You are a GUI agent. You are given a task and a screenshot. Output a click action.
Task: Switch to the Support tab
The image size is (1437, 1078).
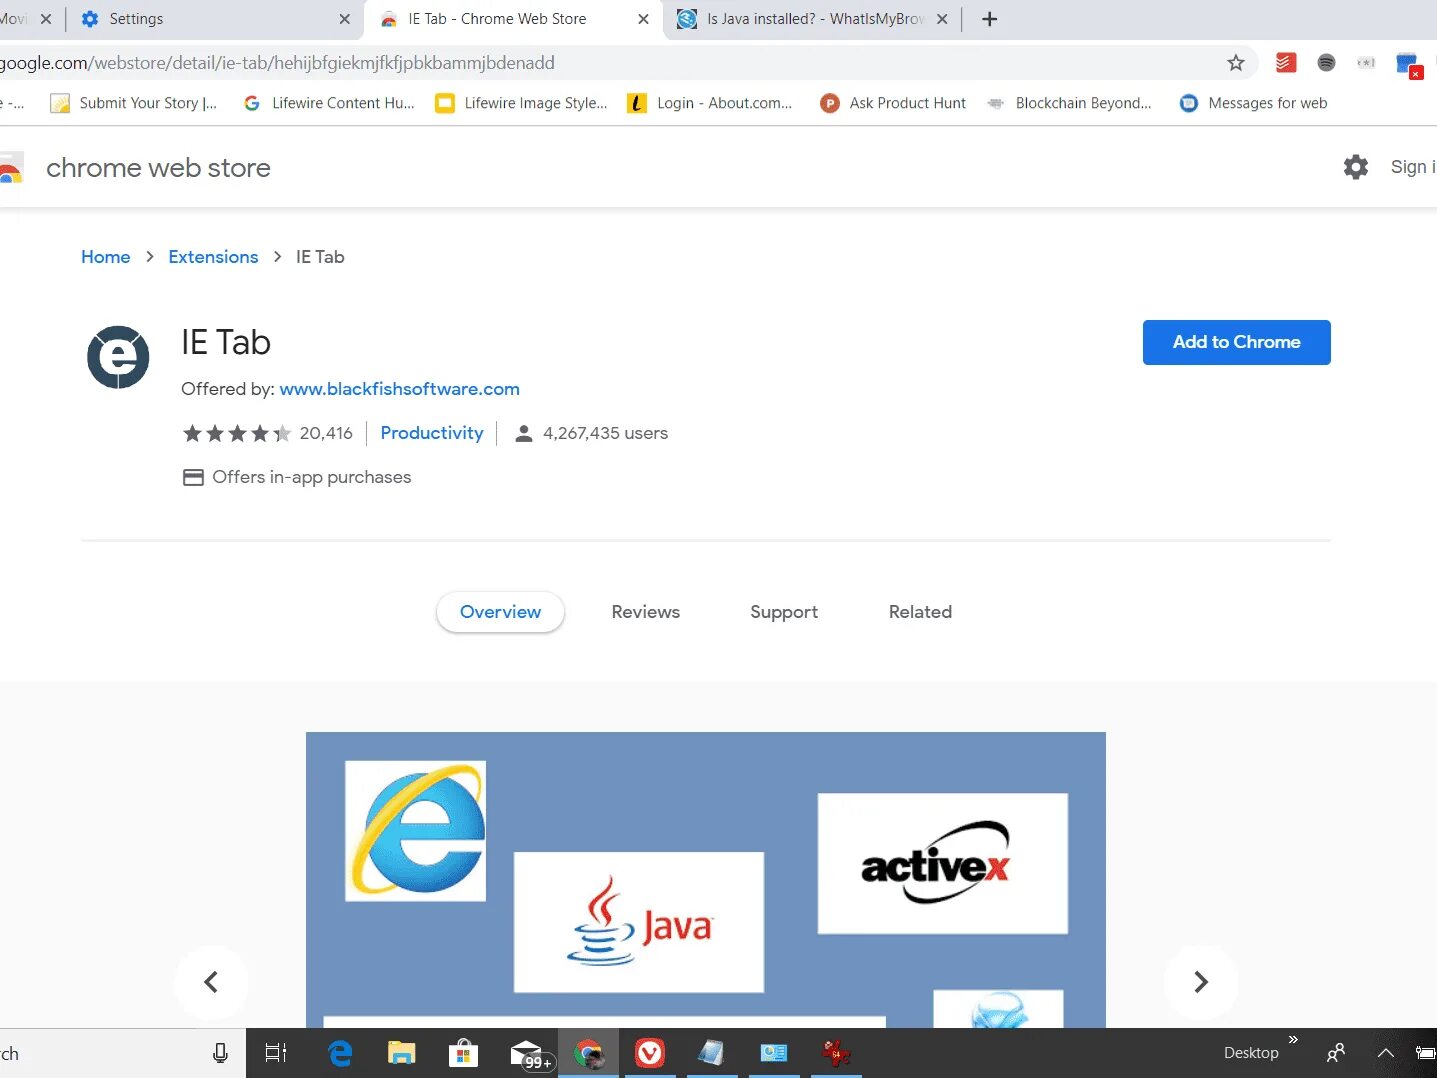(784, 612)
